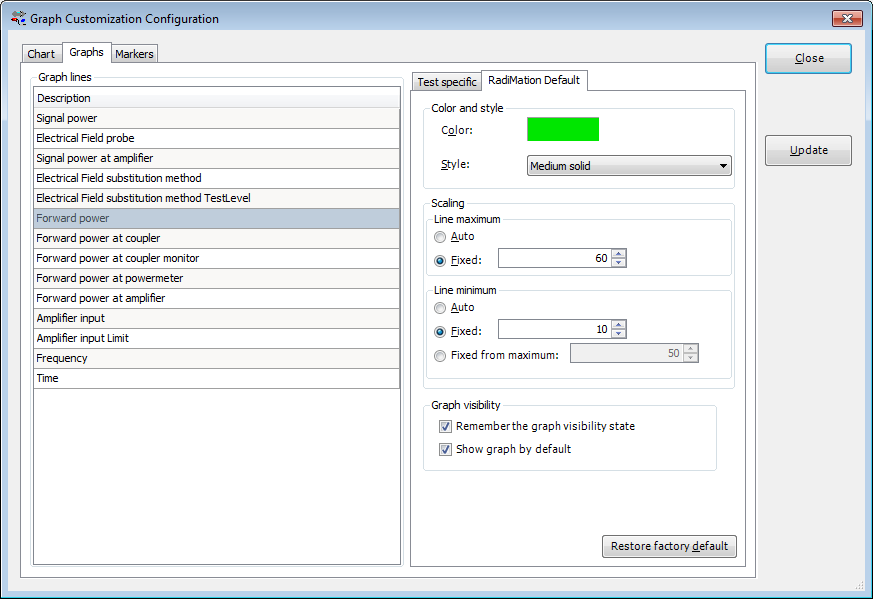The height and width of the screenshot is (599, 873).
Task: Select the Amplifier input row
Action: tap(217, 318)
